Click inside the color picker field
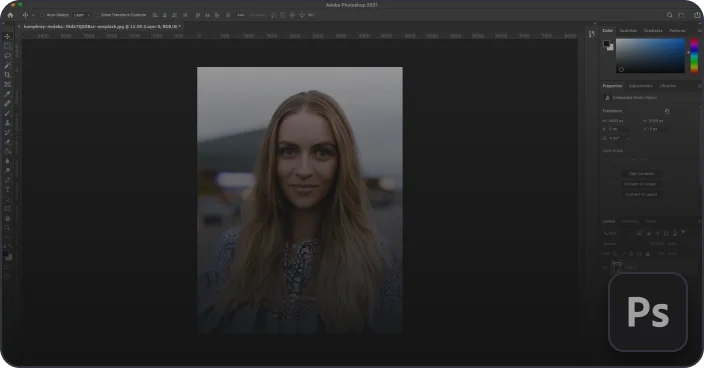The width and height of the screenshot is (704, 368). coord(650,56)
